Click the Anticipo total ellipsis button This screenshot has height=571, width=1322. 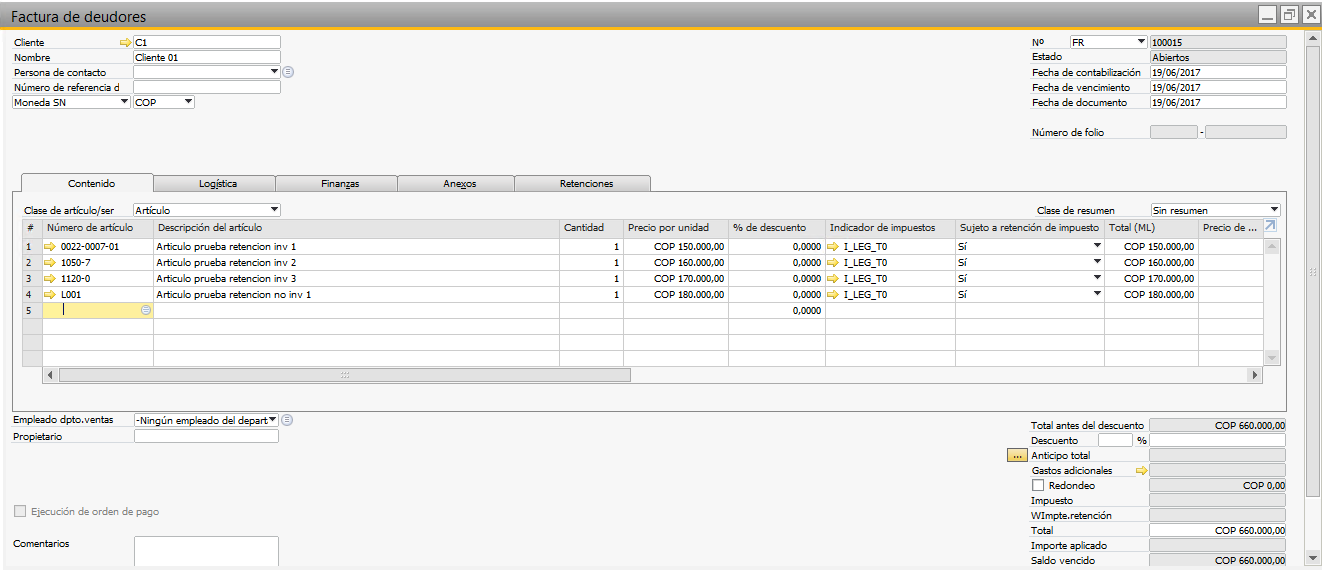tap(1018, 455)
